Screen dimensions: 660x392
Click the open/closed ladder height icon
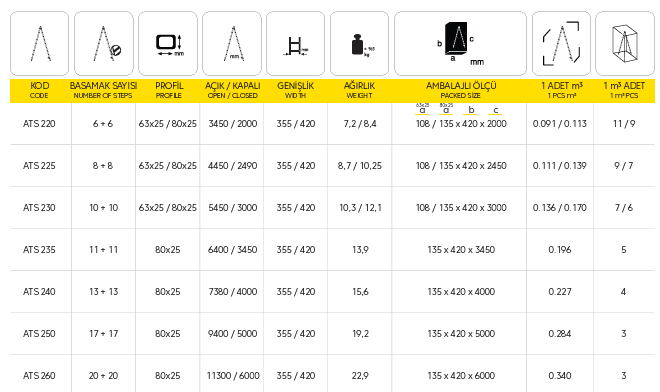click(x=232, y=43)
